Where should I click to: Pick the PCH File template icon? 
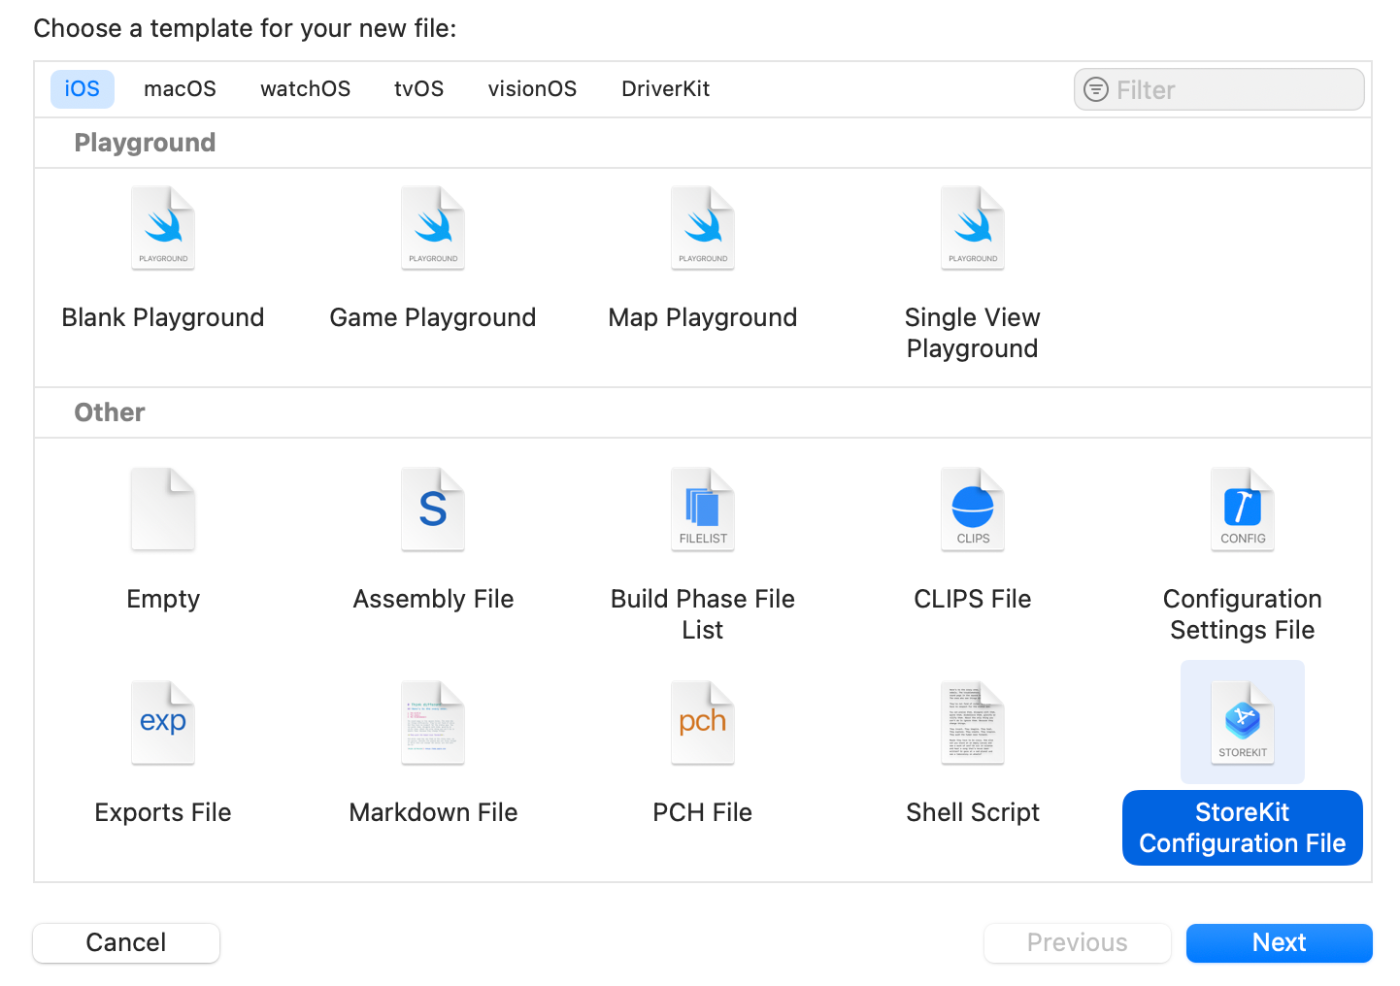click(x=703, y=723)
